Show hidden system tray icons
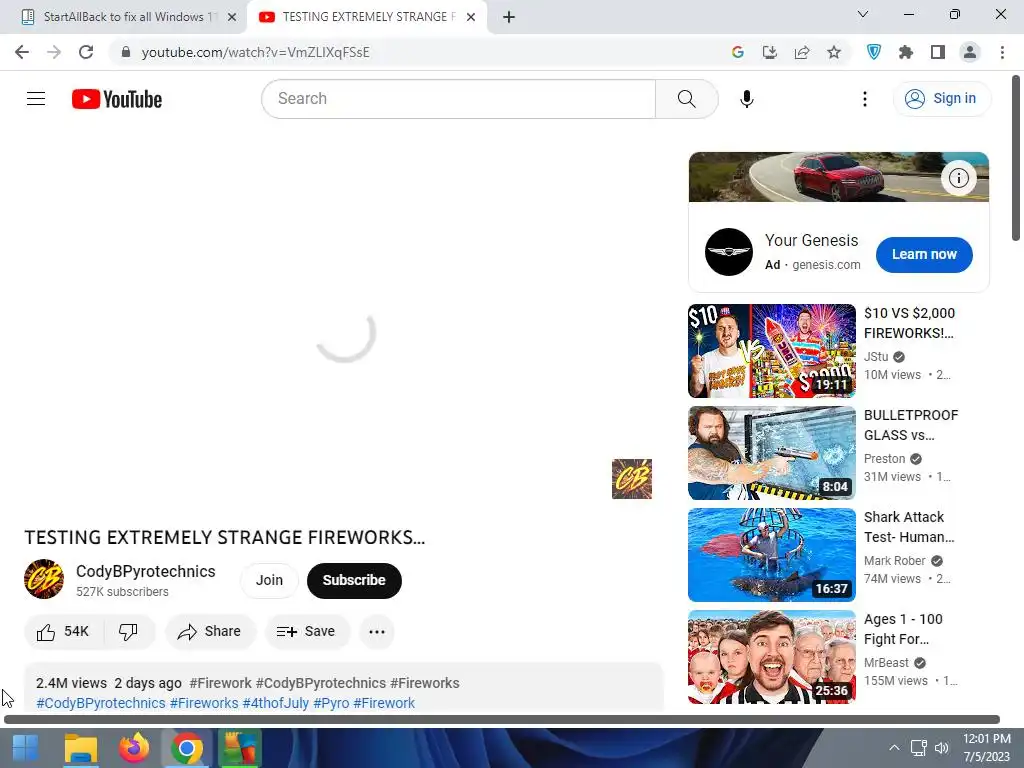The height and width of the screenshot is (768, 1024). click(x=894, y=748)
